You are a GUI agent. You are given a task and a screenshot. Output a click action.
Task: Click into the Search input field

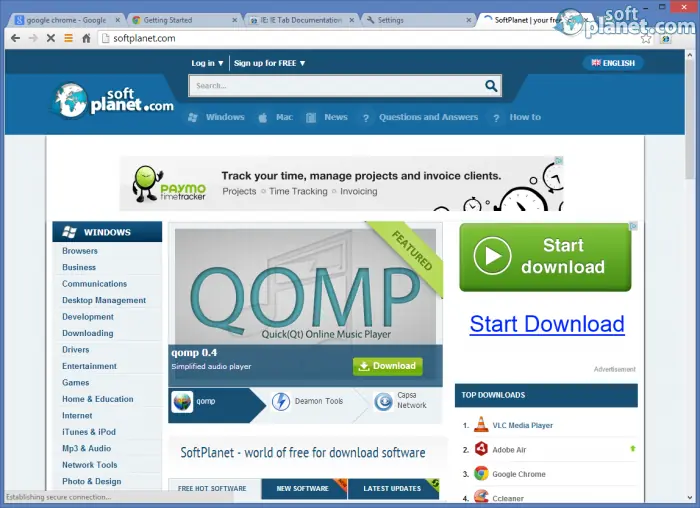337,86
